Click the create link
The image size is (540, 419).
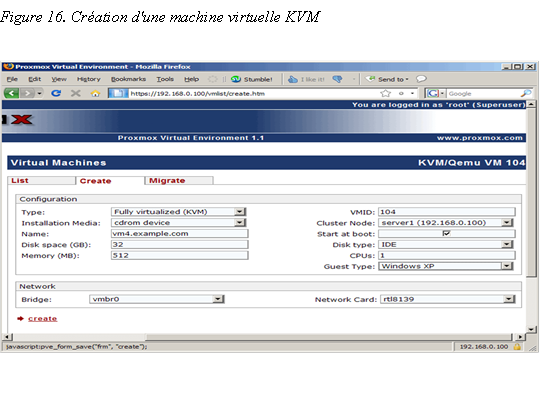(42, 318)
